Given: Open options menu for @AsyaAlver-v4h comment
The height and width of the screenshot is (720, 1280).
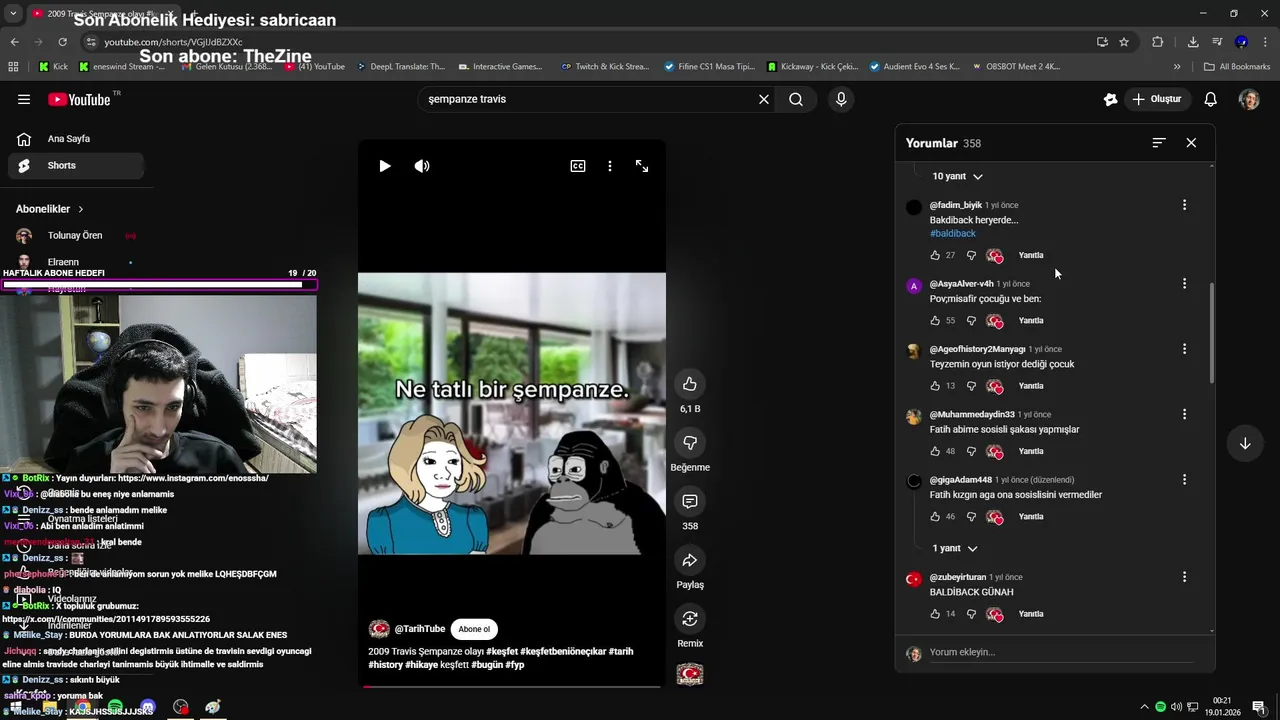Looking at the screenshot, I should point(1184,284).
